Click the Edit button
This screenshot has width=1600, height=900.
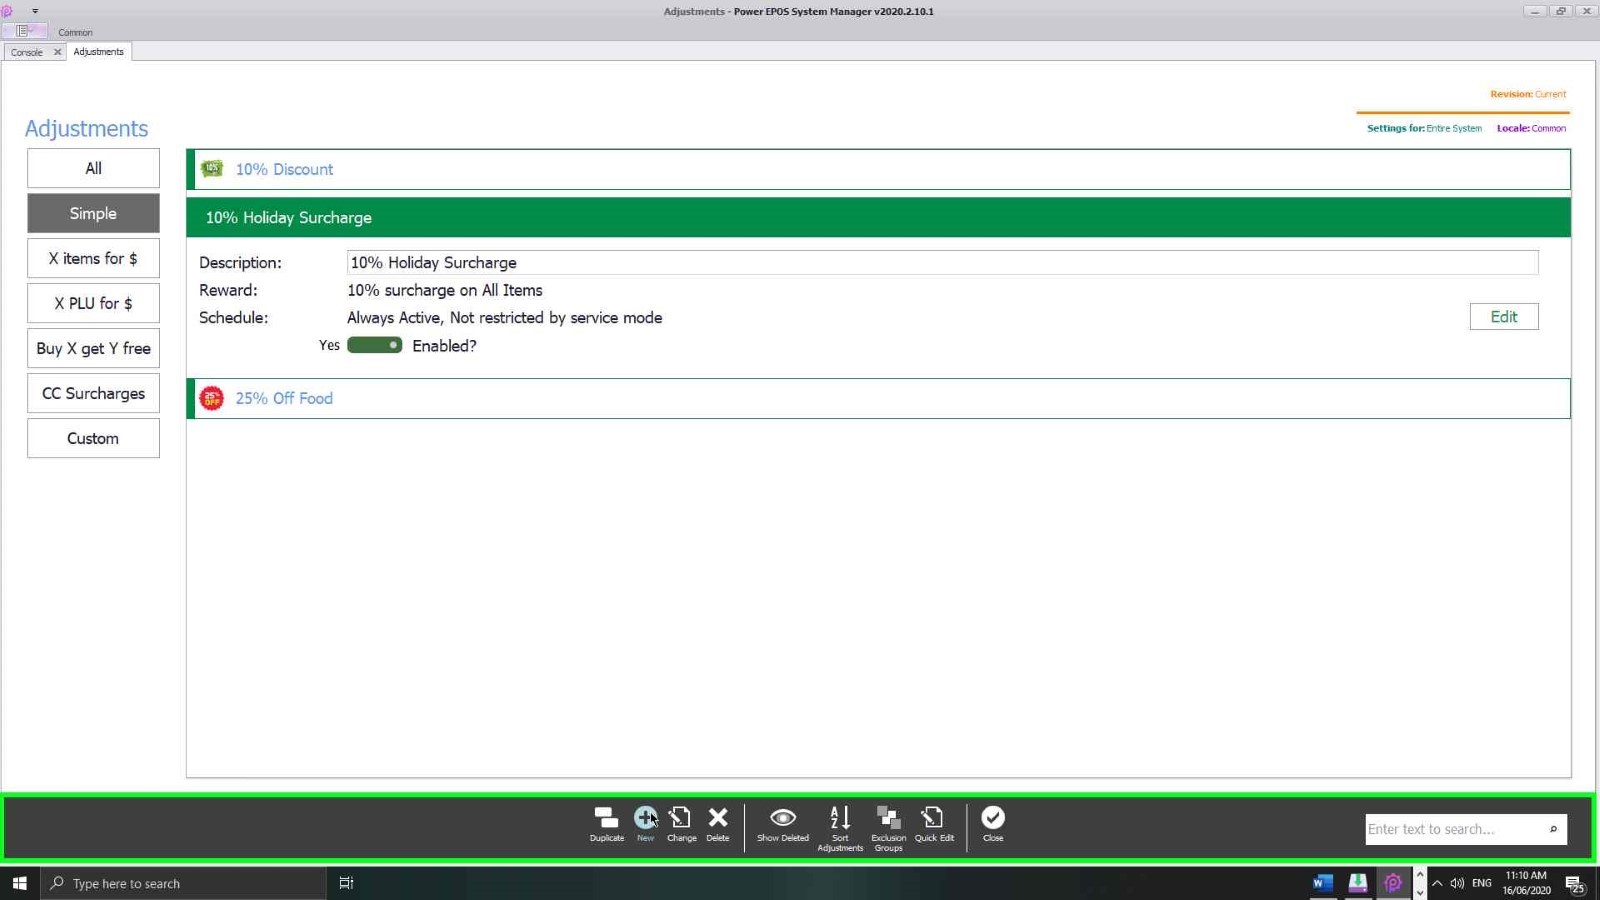pyautogui.click(x=1504, y=316)
